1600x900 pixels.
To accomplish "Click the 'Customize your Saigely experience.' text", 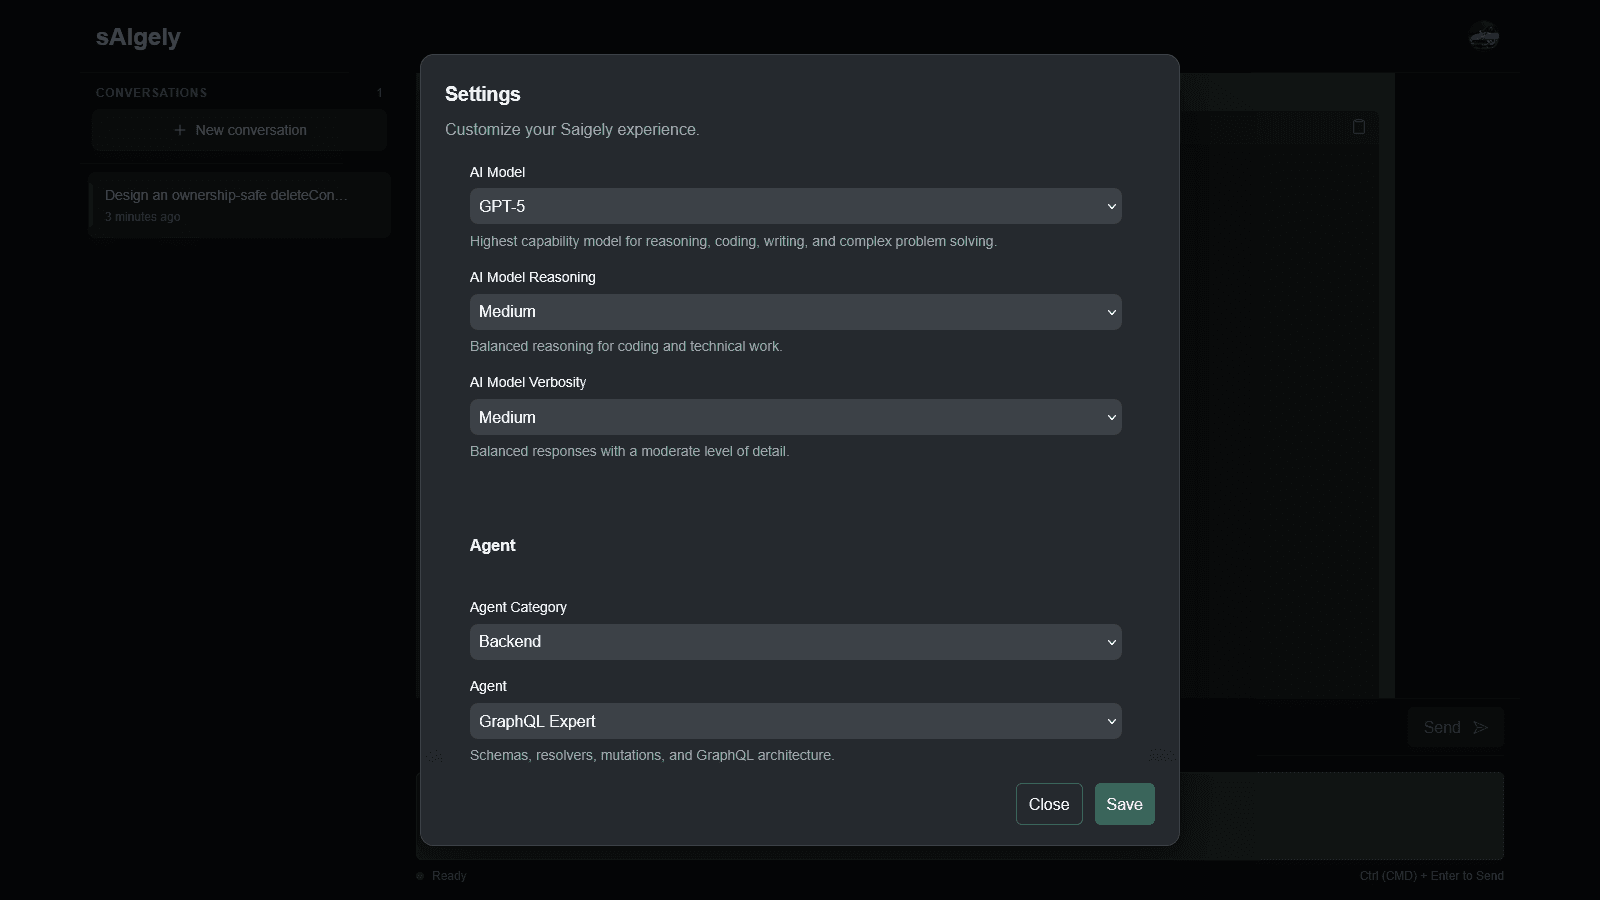I will click(x=572, y=130).
